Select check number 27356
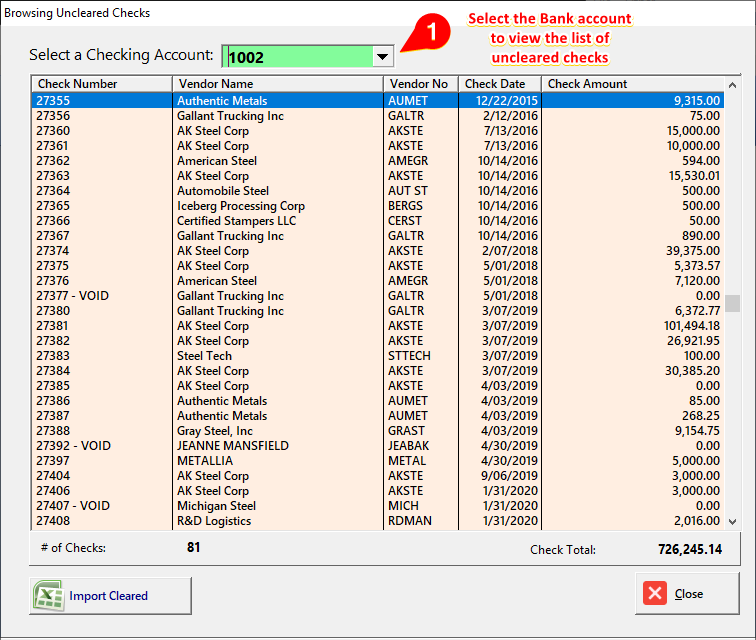The height and width of the screenshot is (640, 756). pos(53,116)
